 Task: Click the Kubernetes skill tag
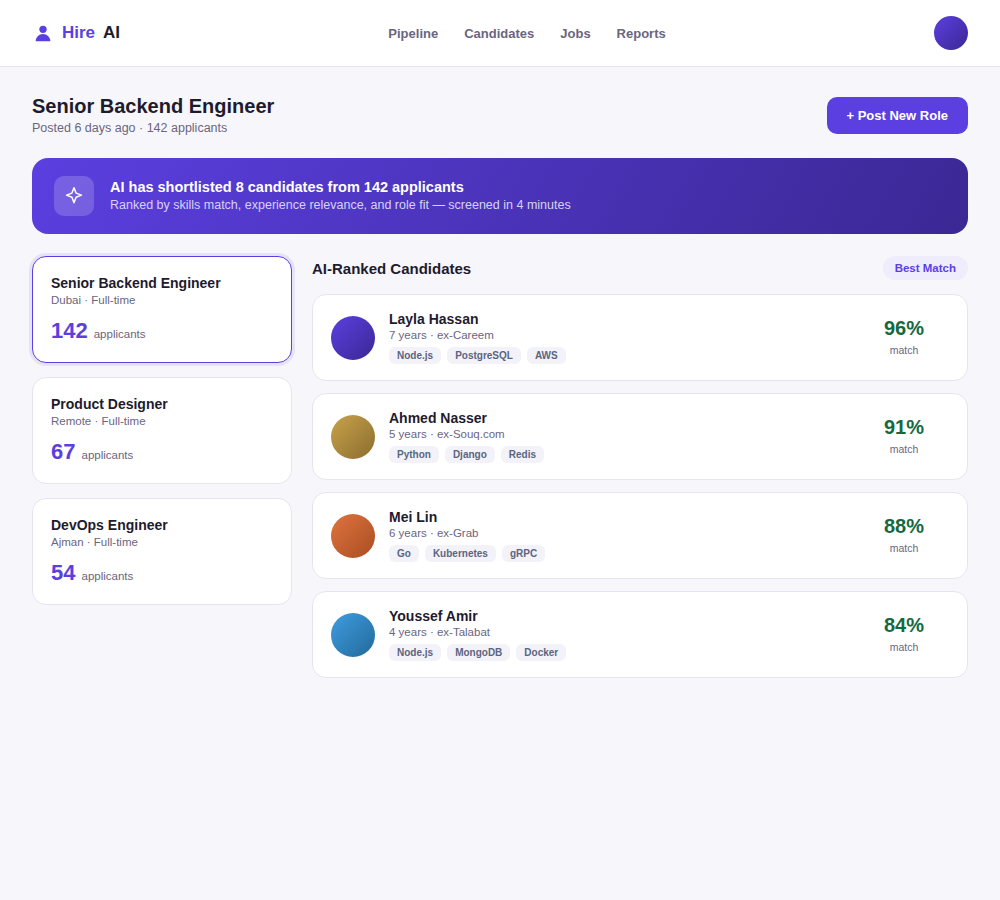click(x=460, y=553)
